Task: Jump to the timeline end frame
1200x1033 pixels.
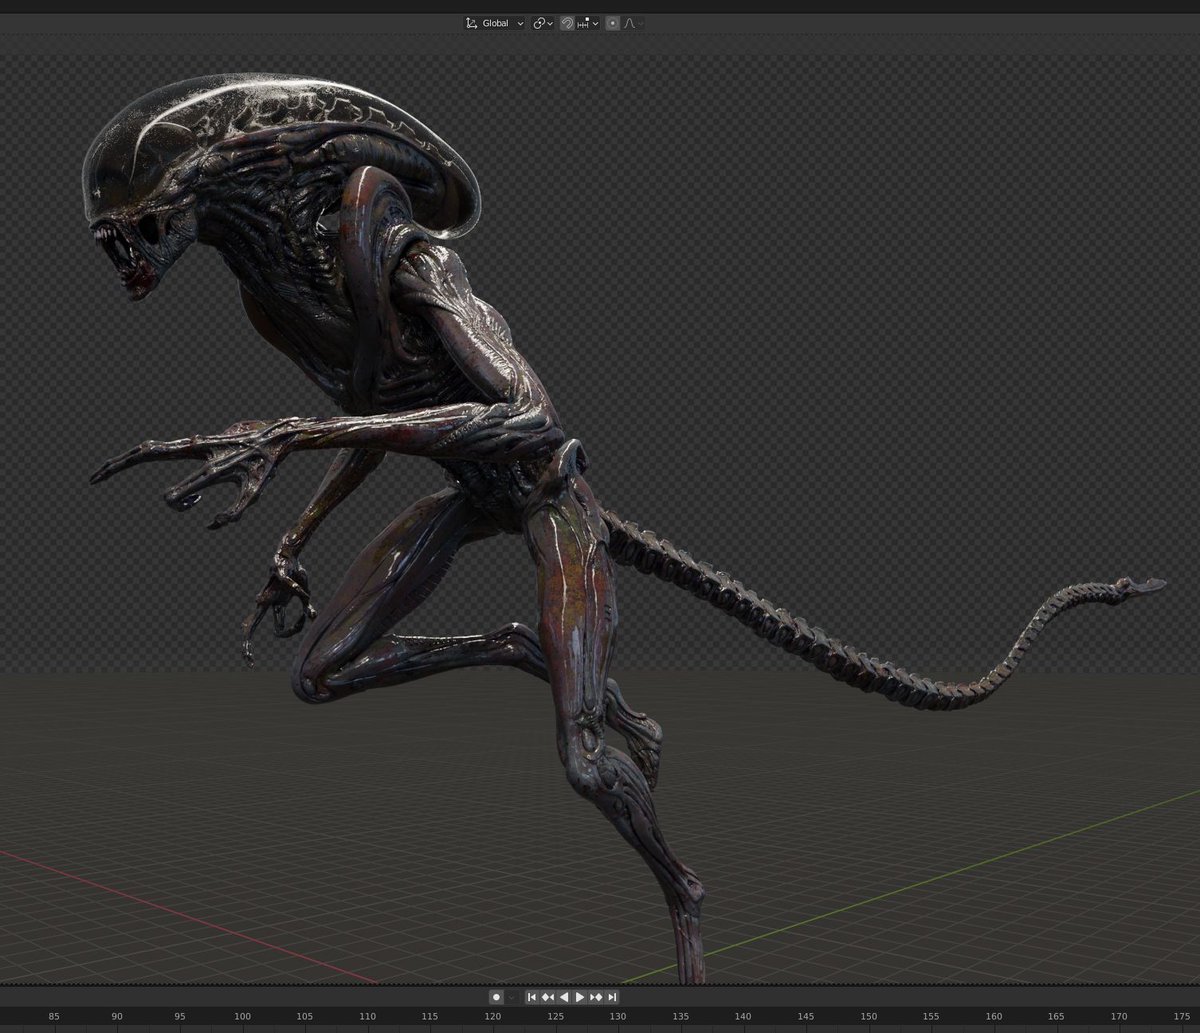Action: tap(612, 997)
